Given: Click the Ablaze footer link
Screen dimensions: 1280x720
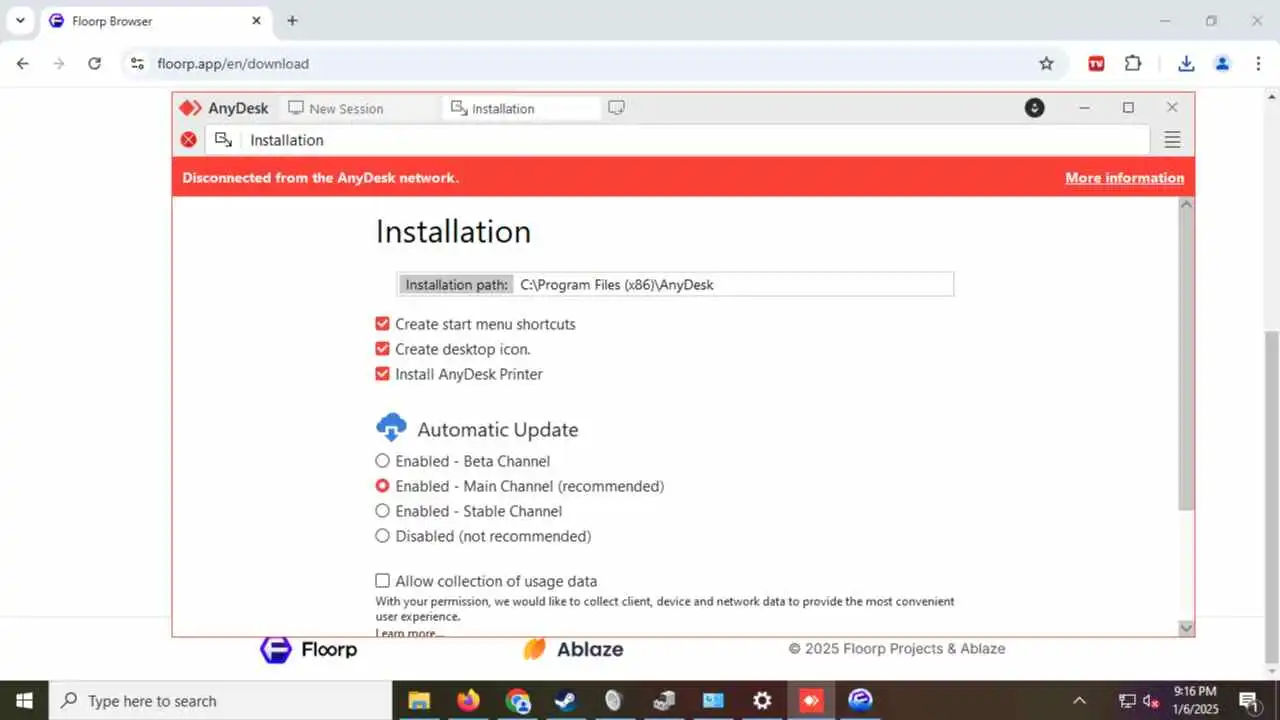Looking at the screenshot, I should pos(573,649).
